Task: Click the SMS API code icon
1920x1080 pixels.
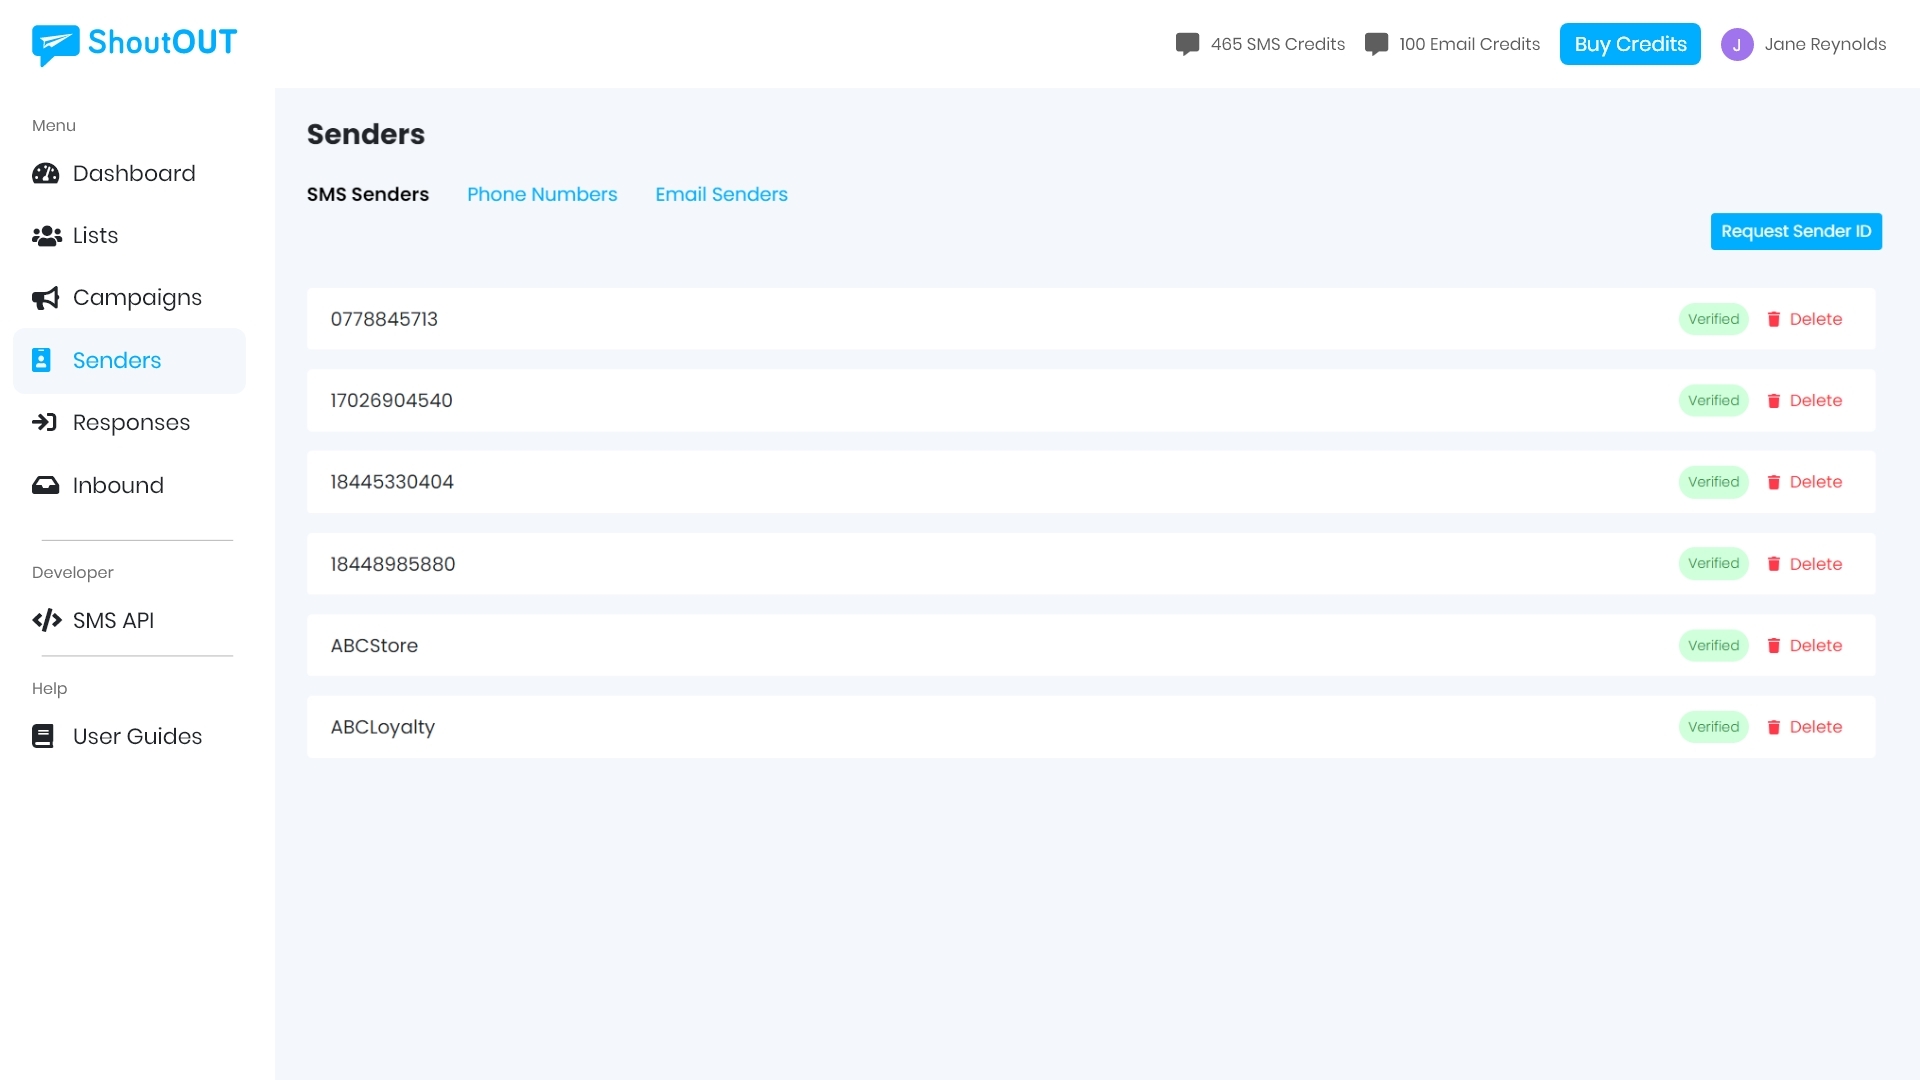Action: click(x=46, y=621)
